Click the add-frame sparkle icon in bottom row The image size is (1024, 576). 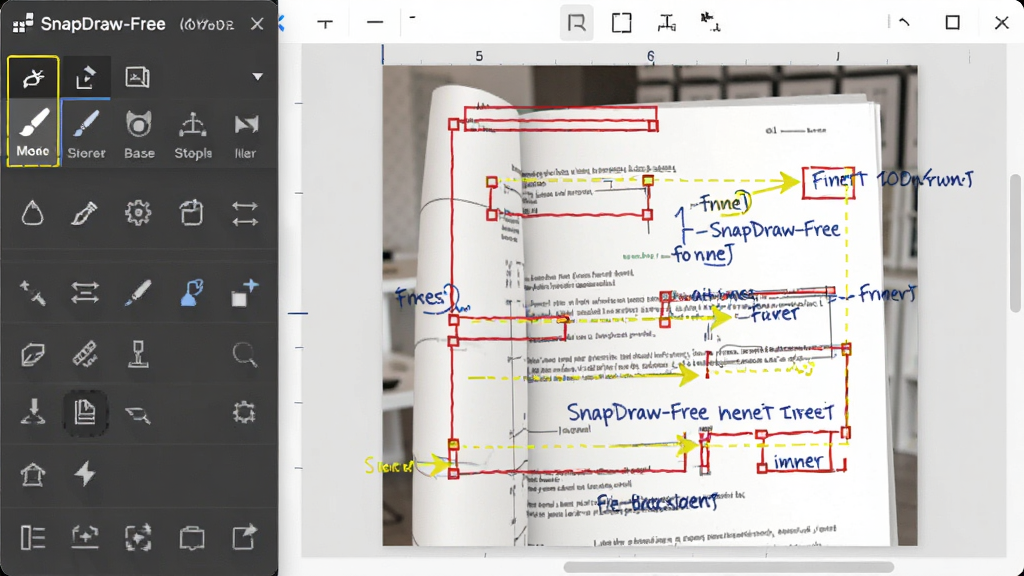pyautogui.click(x=86, y=537)
